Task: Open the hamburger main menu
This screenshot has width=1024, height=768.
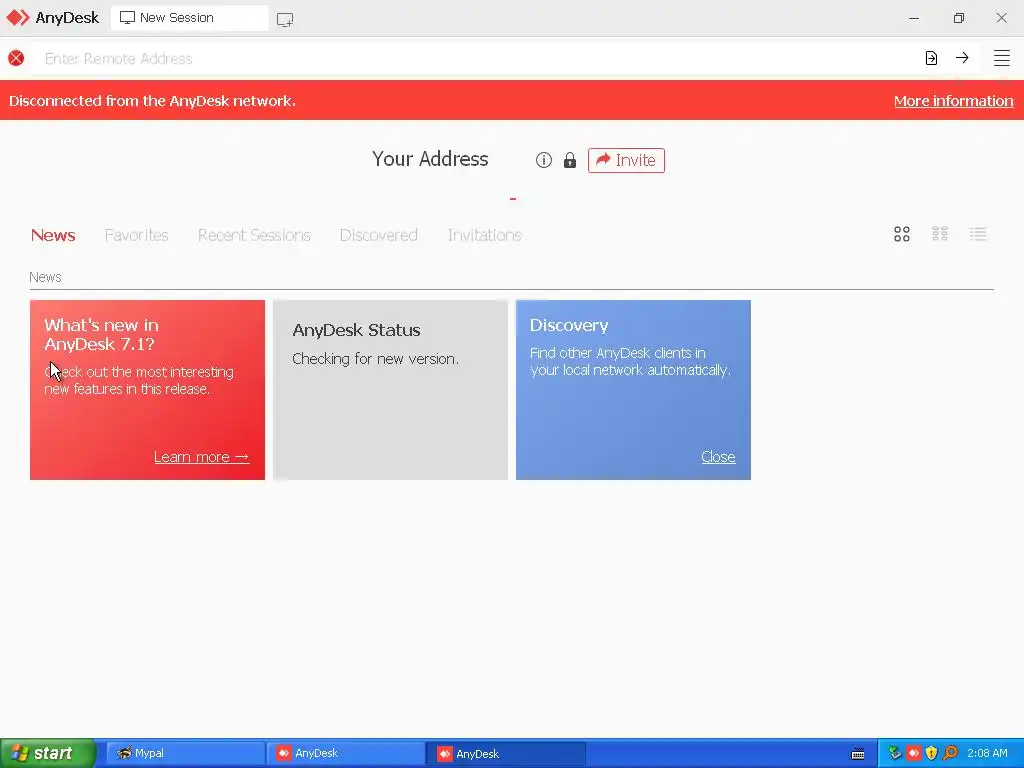Action: [x=1001, y=58]
